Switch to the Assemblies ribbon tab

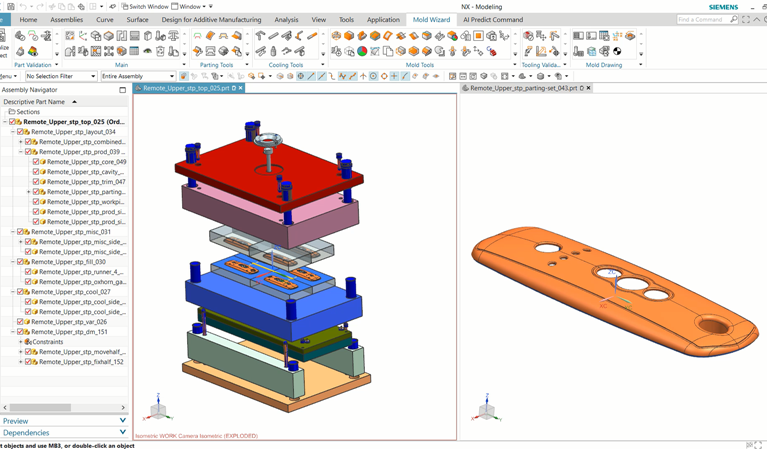point(67,20)
